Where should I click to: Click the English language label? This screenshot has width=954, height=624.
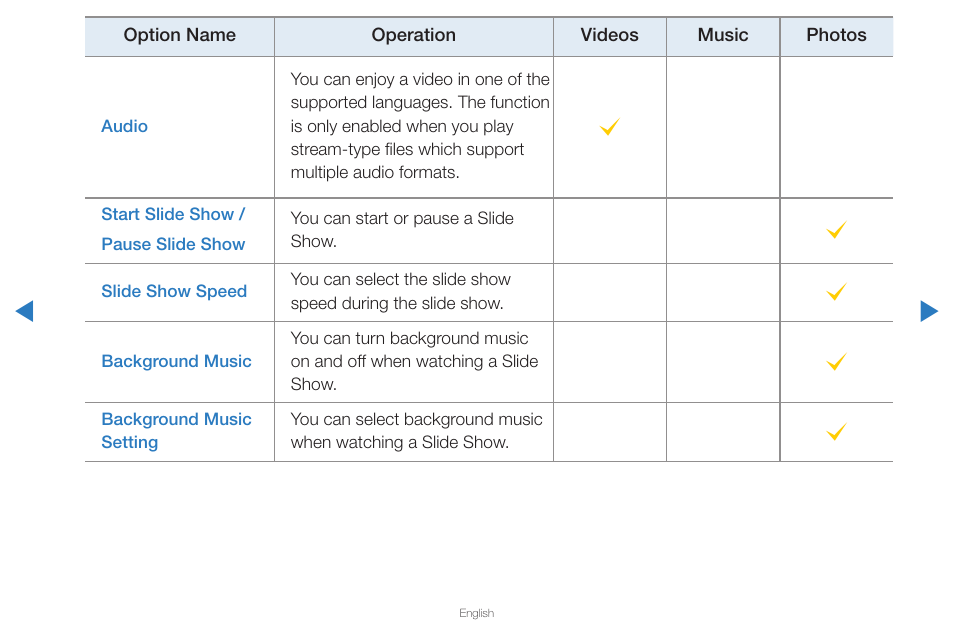coord(476,613)
